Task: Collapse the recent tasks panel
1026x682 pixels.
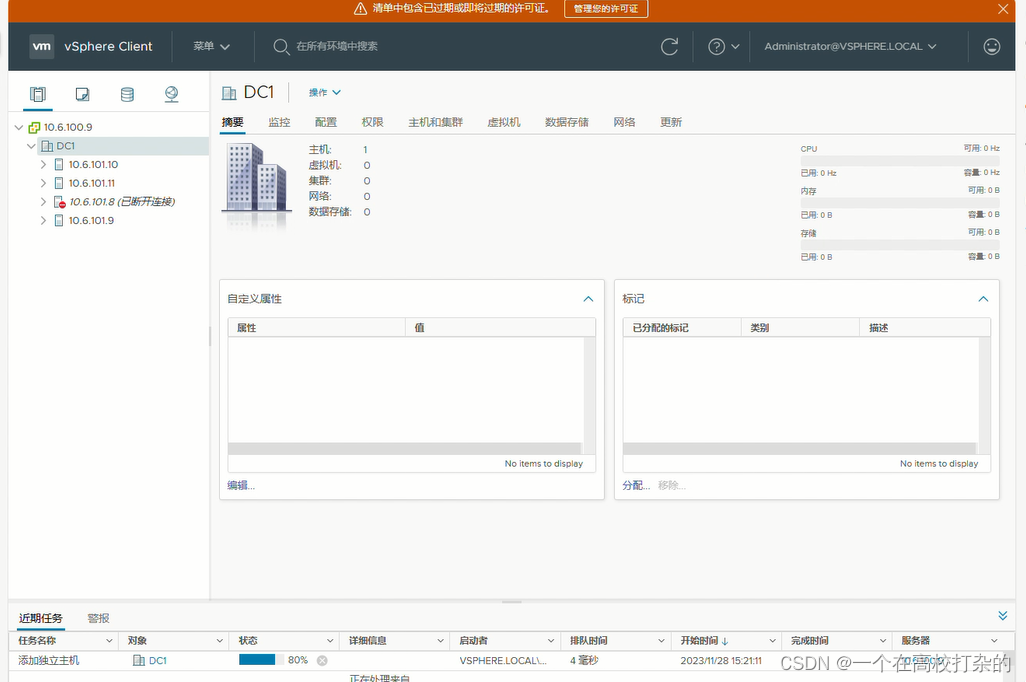Action: point(1002,616)
